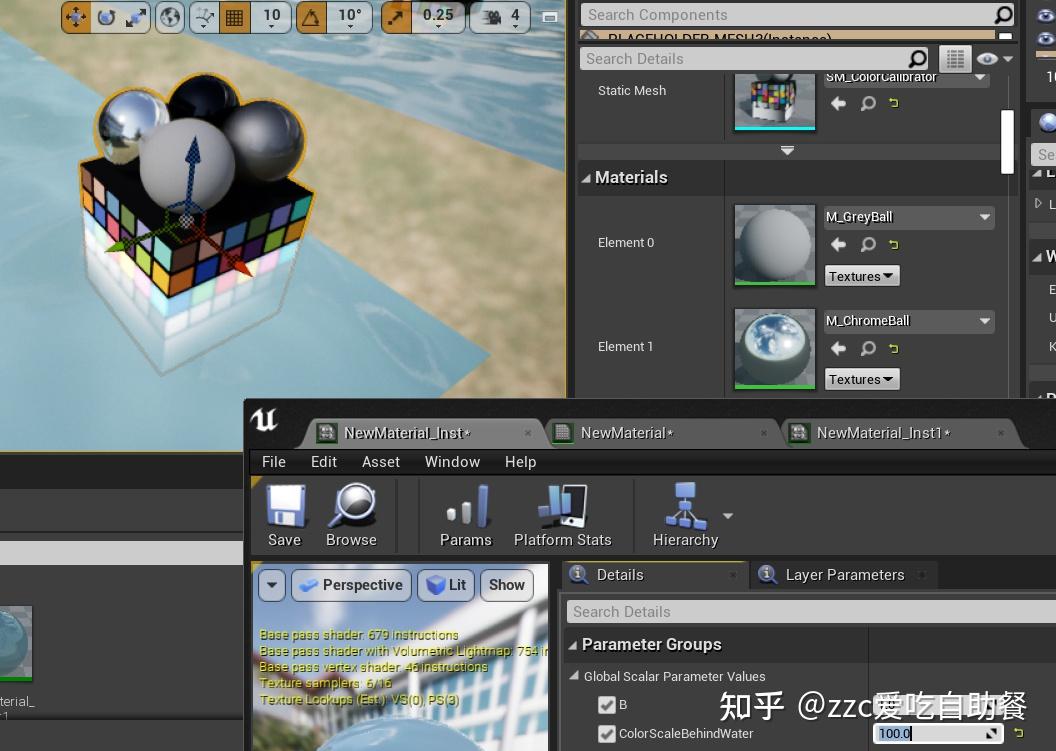
Task: Click the Hierarchy toolbar button
Action: pos(685,516)
